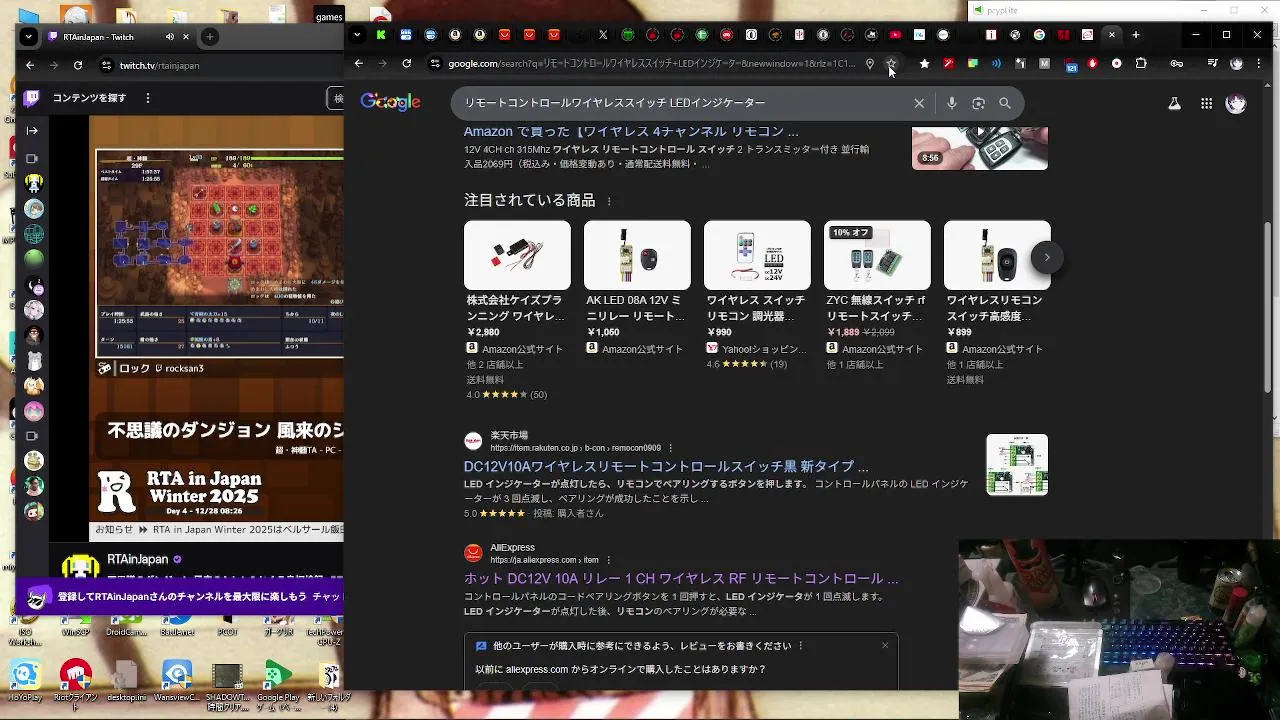Image resolution: width=1280 pixels, height=720 pixels.
Task: Show next products with carousel arrow
Action: tap(1047, 257)
